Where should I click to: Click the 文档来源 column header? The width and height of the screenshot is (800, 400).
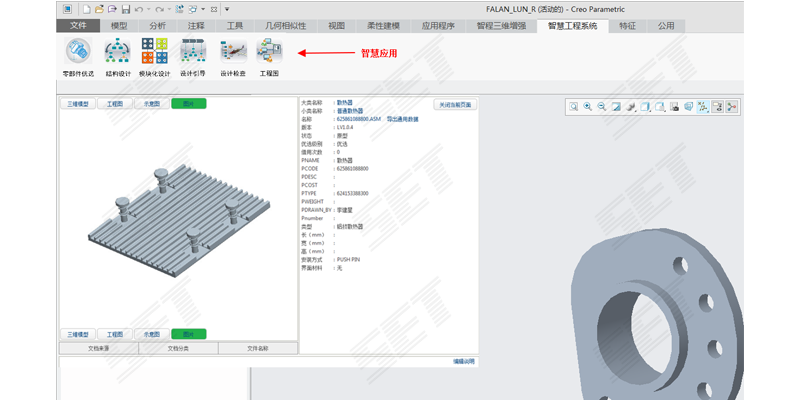click(x=98, y=348)
